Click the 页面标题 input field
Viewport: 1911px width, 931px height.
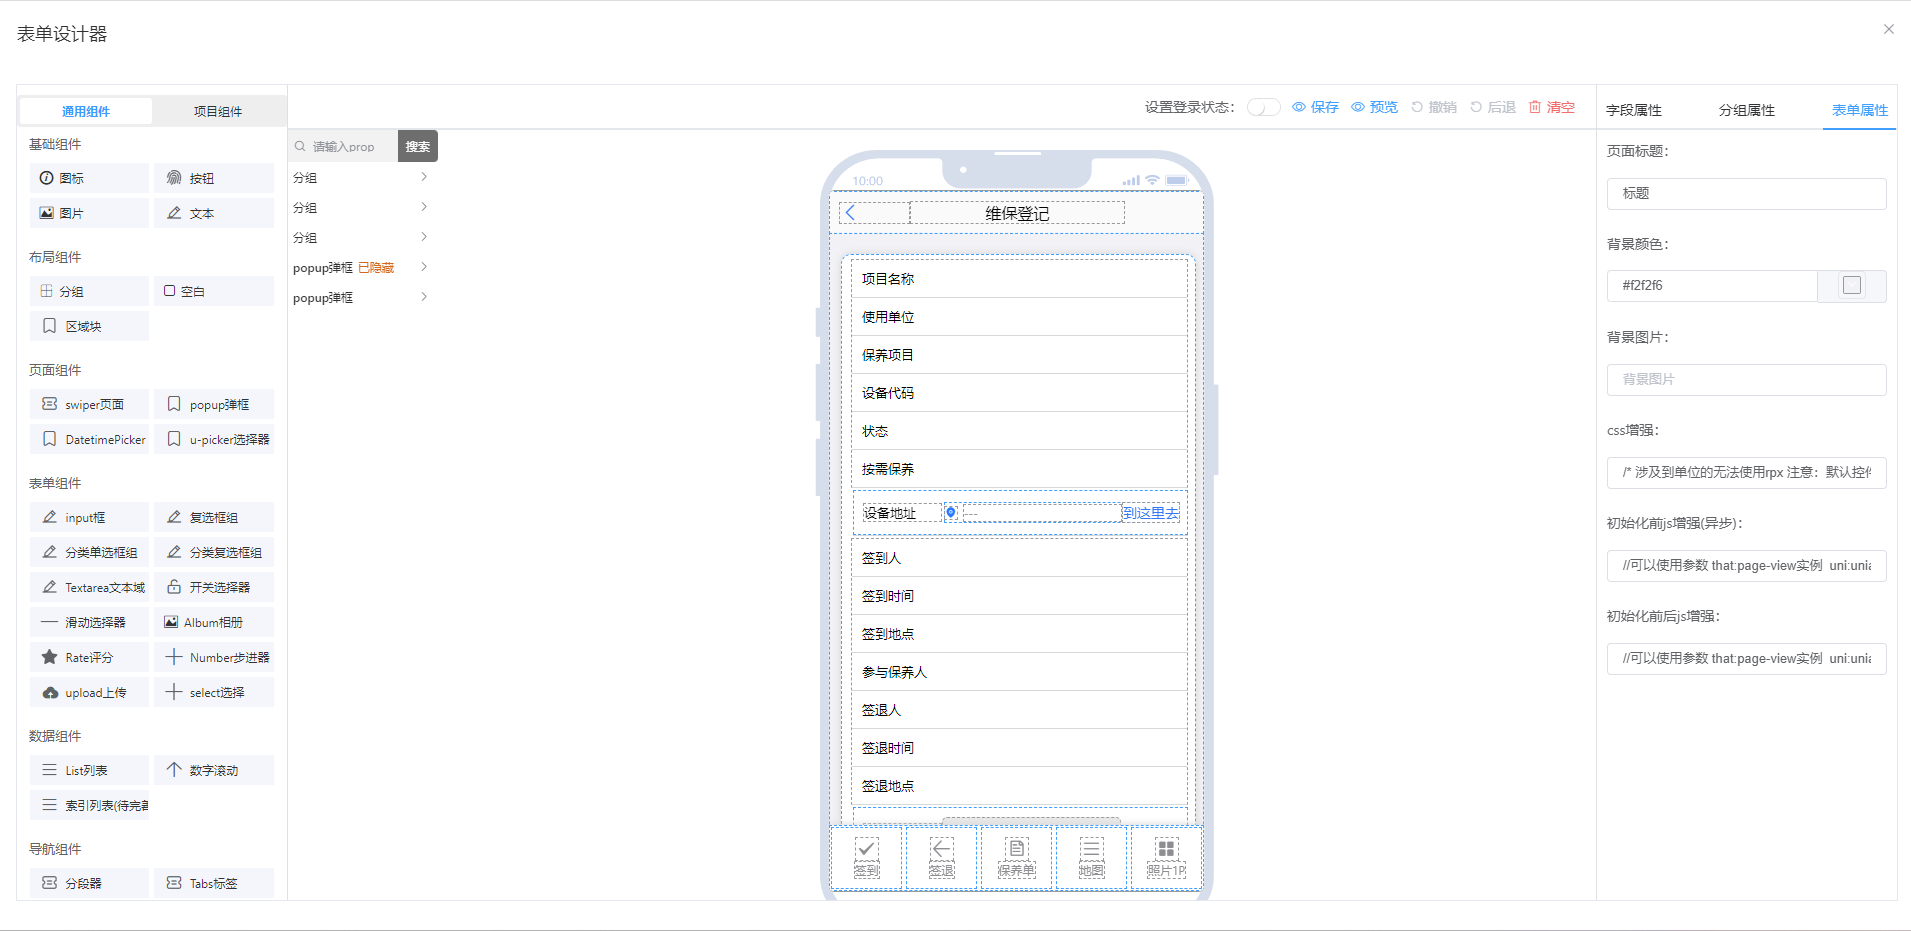pos(1746,193)
